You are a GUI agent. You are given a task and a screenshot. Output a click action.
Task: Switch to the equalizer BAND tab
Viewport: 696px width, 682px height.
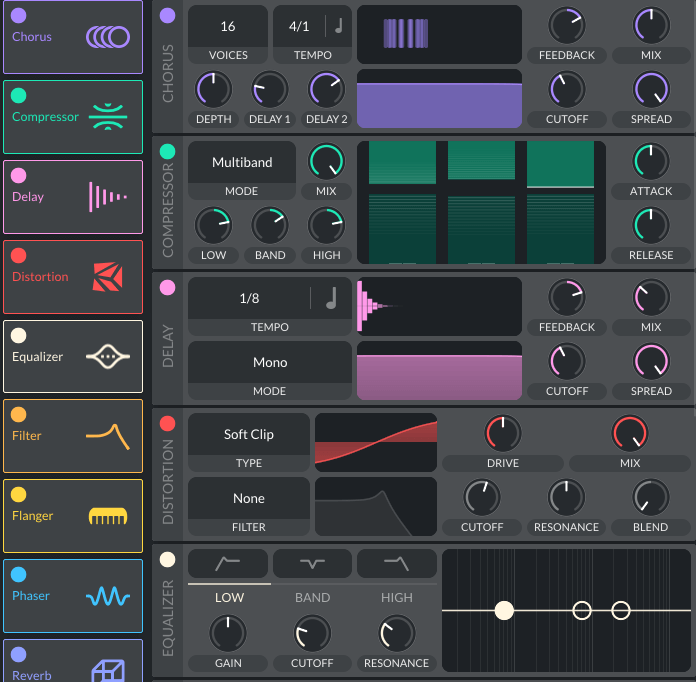313,597
